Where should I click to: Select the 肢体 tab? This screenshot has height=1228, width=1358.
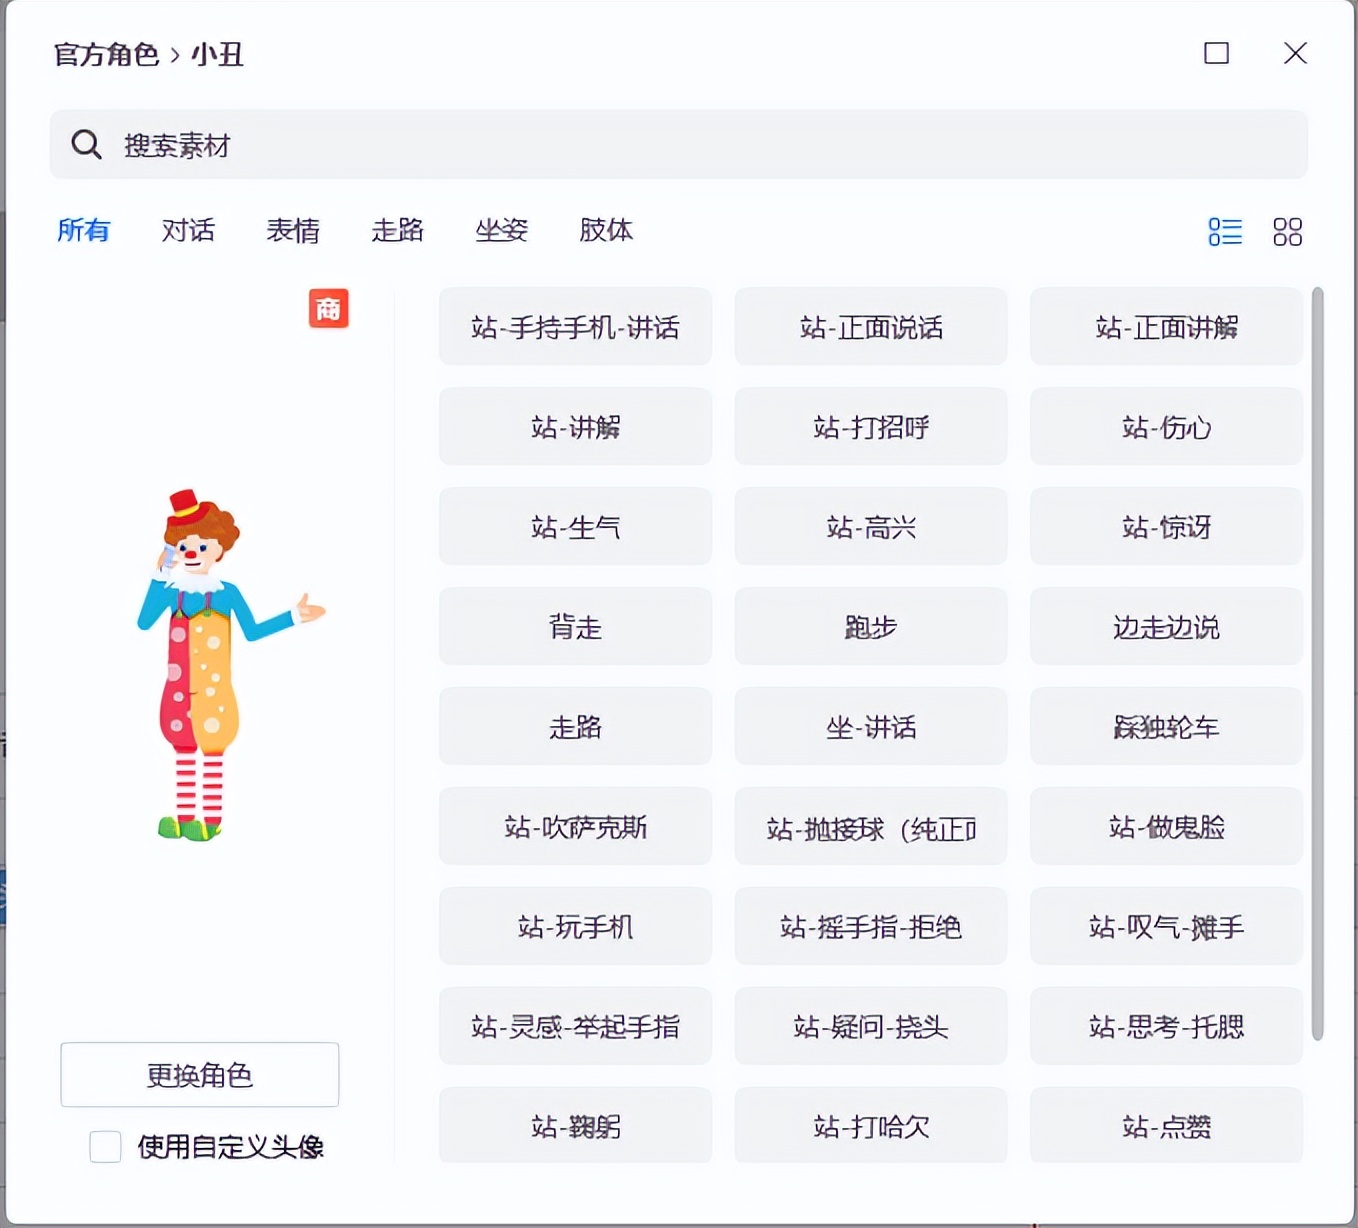[x=605, y=231]
